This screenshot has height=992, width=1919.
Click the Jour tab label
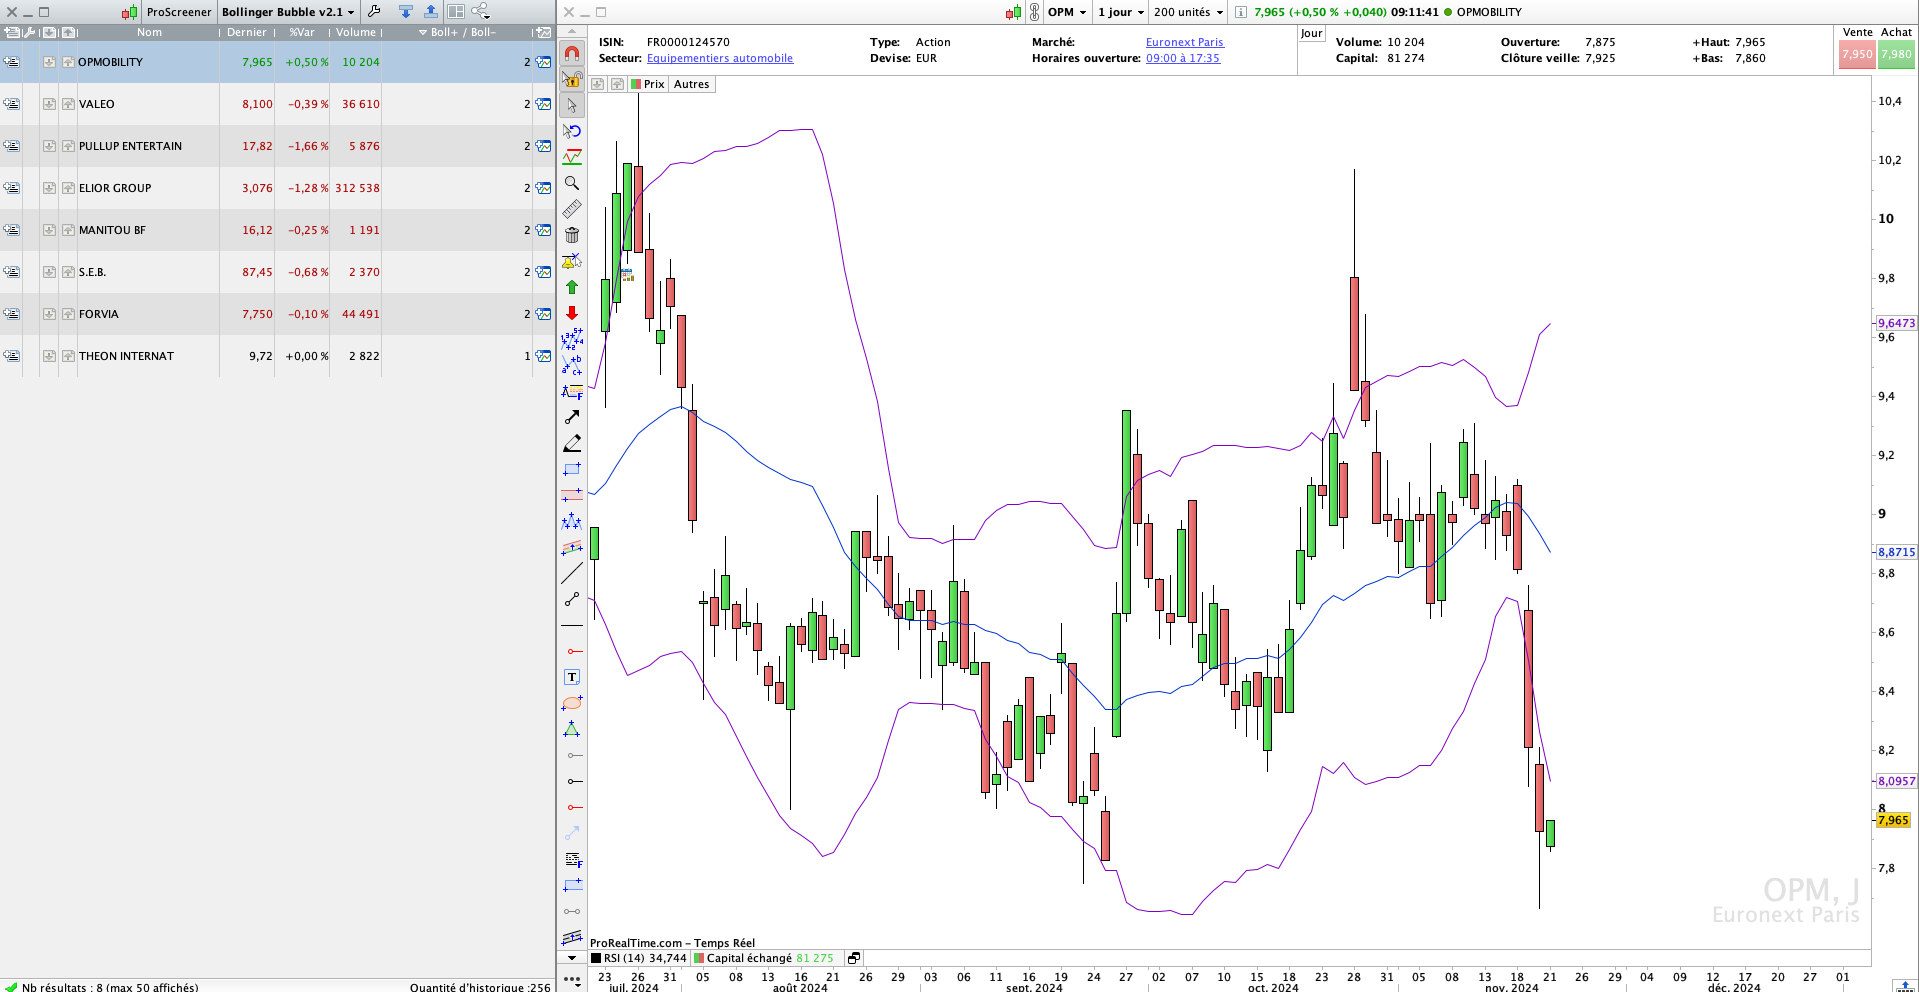click(x=1311, y=33)
